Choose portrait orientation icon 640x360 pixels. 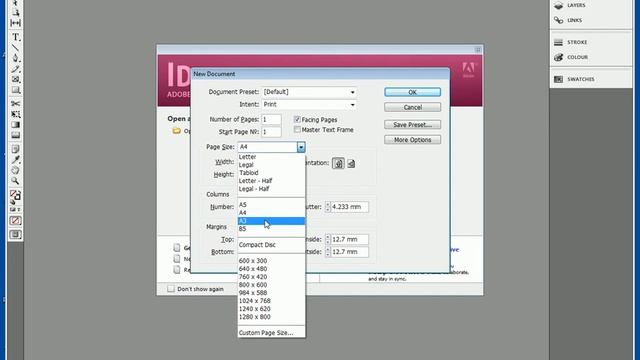coord(338,163)
